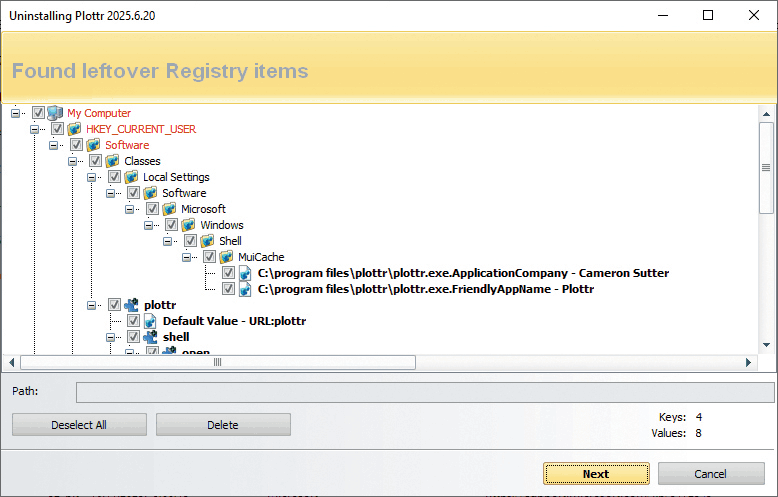Uncheck the Windows key checkbox
778x497 pixels.
(x=171, y=225)
